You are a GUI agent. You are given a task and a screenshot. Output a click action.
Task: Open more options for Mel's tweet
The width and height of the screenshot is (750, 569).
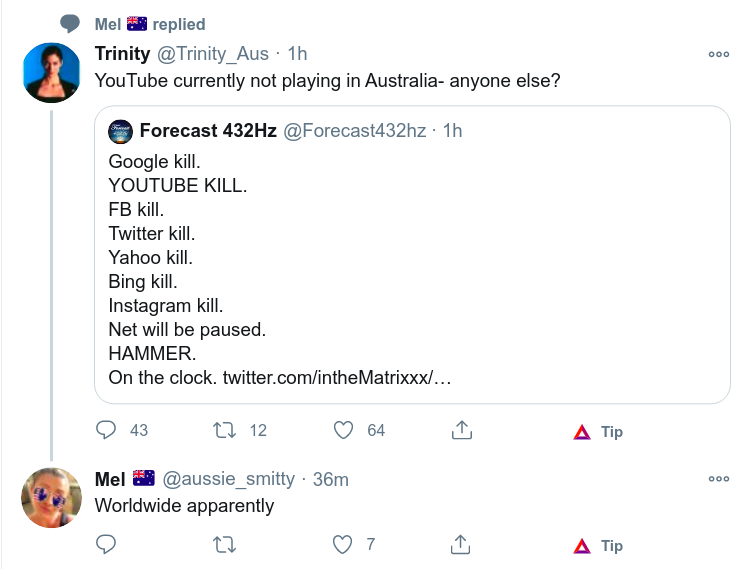718,479
